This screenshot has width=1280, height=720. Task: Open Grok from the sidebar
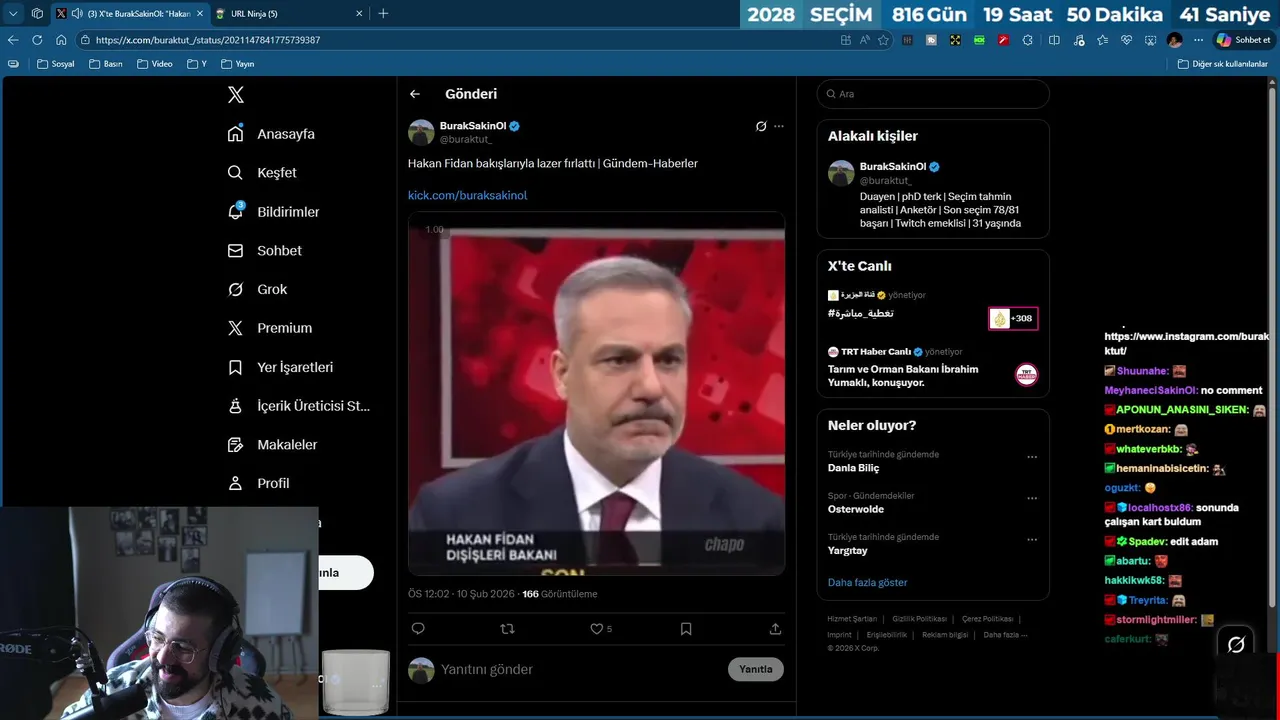click(257, 290)
